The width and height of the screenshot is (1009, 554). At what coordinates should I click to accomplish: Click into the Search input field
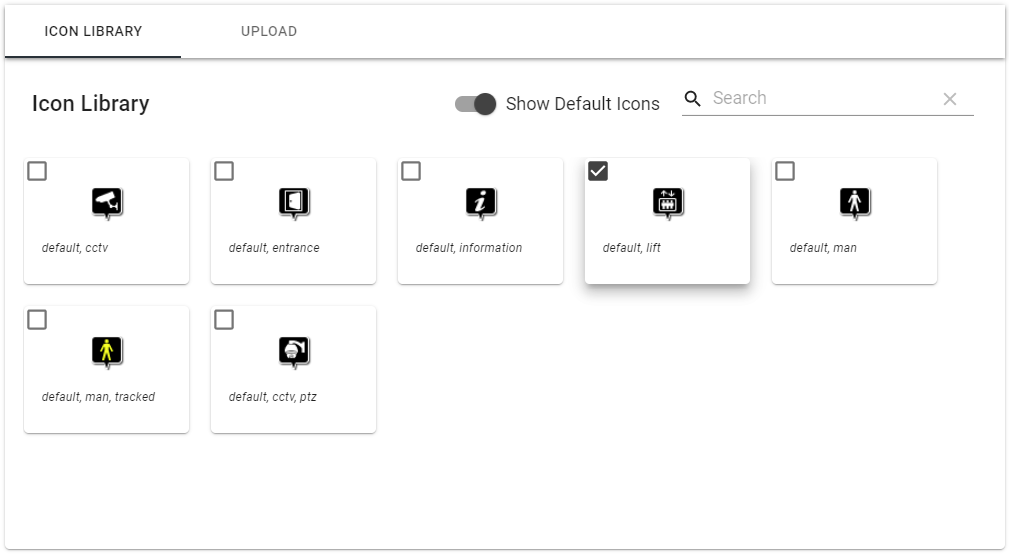click(x=822, y=98)
